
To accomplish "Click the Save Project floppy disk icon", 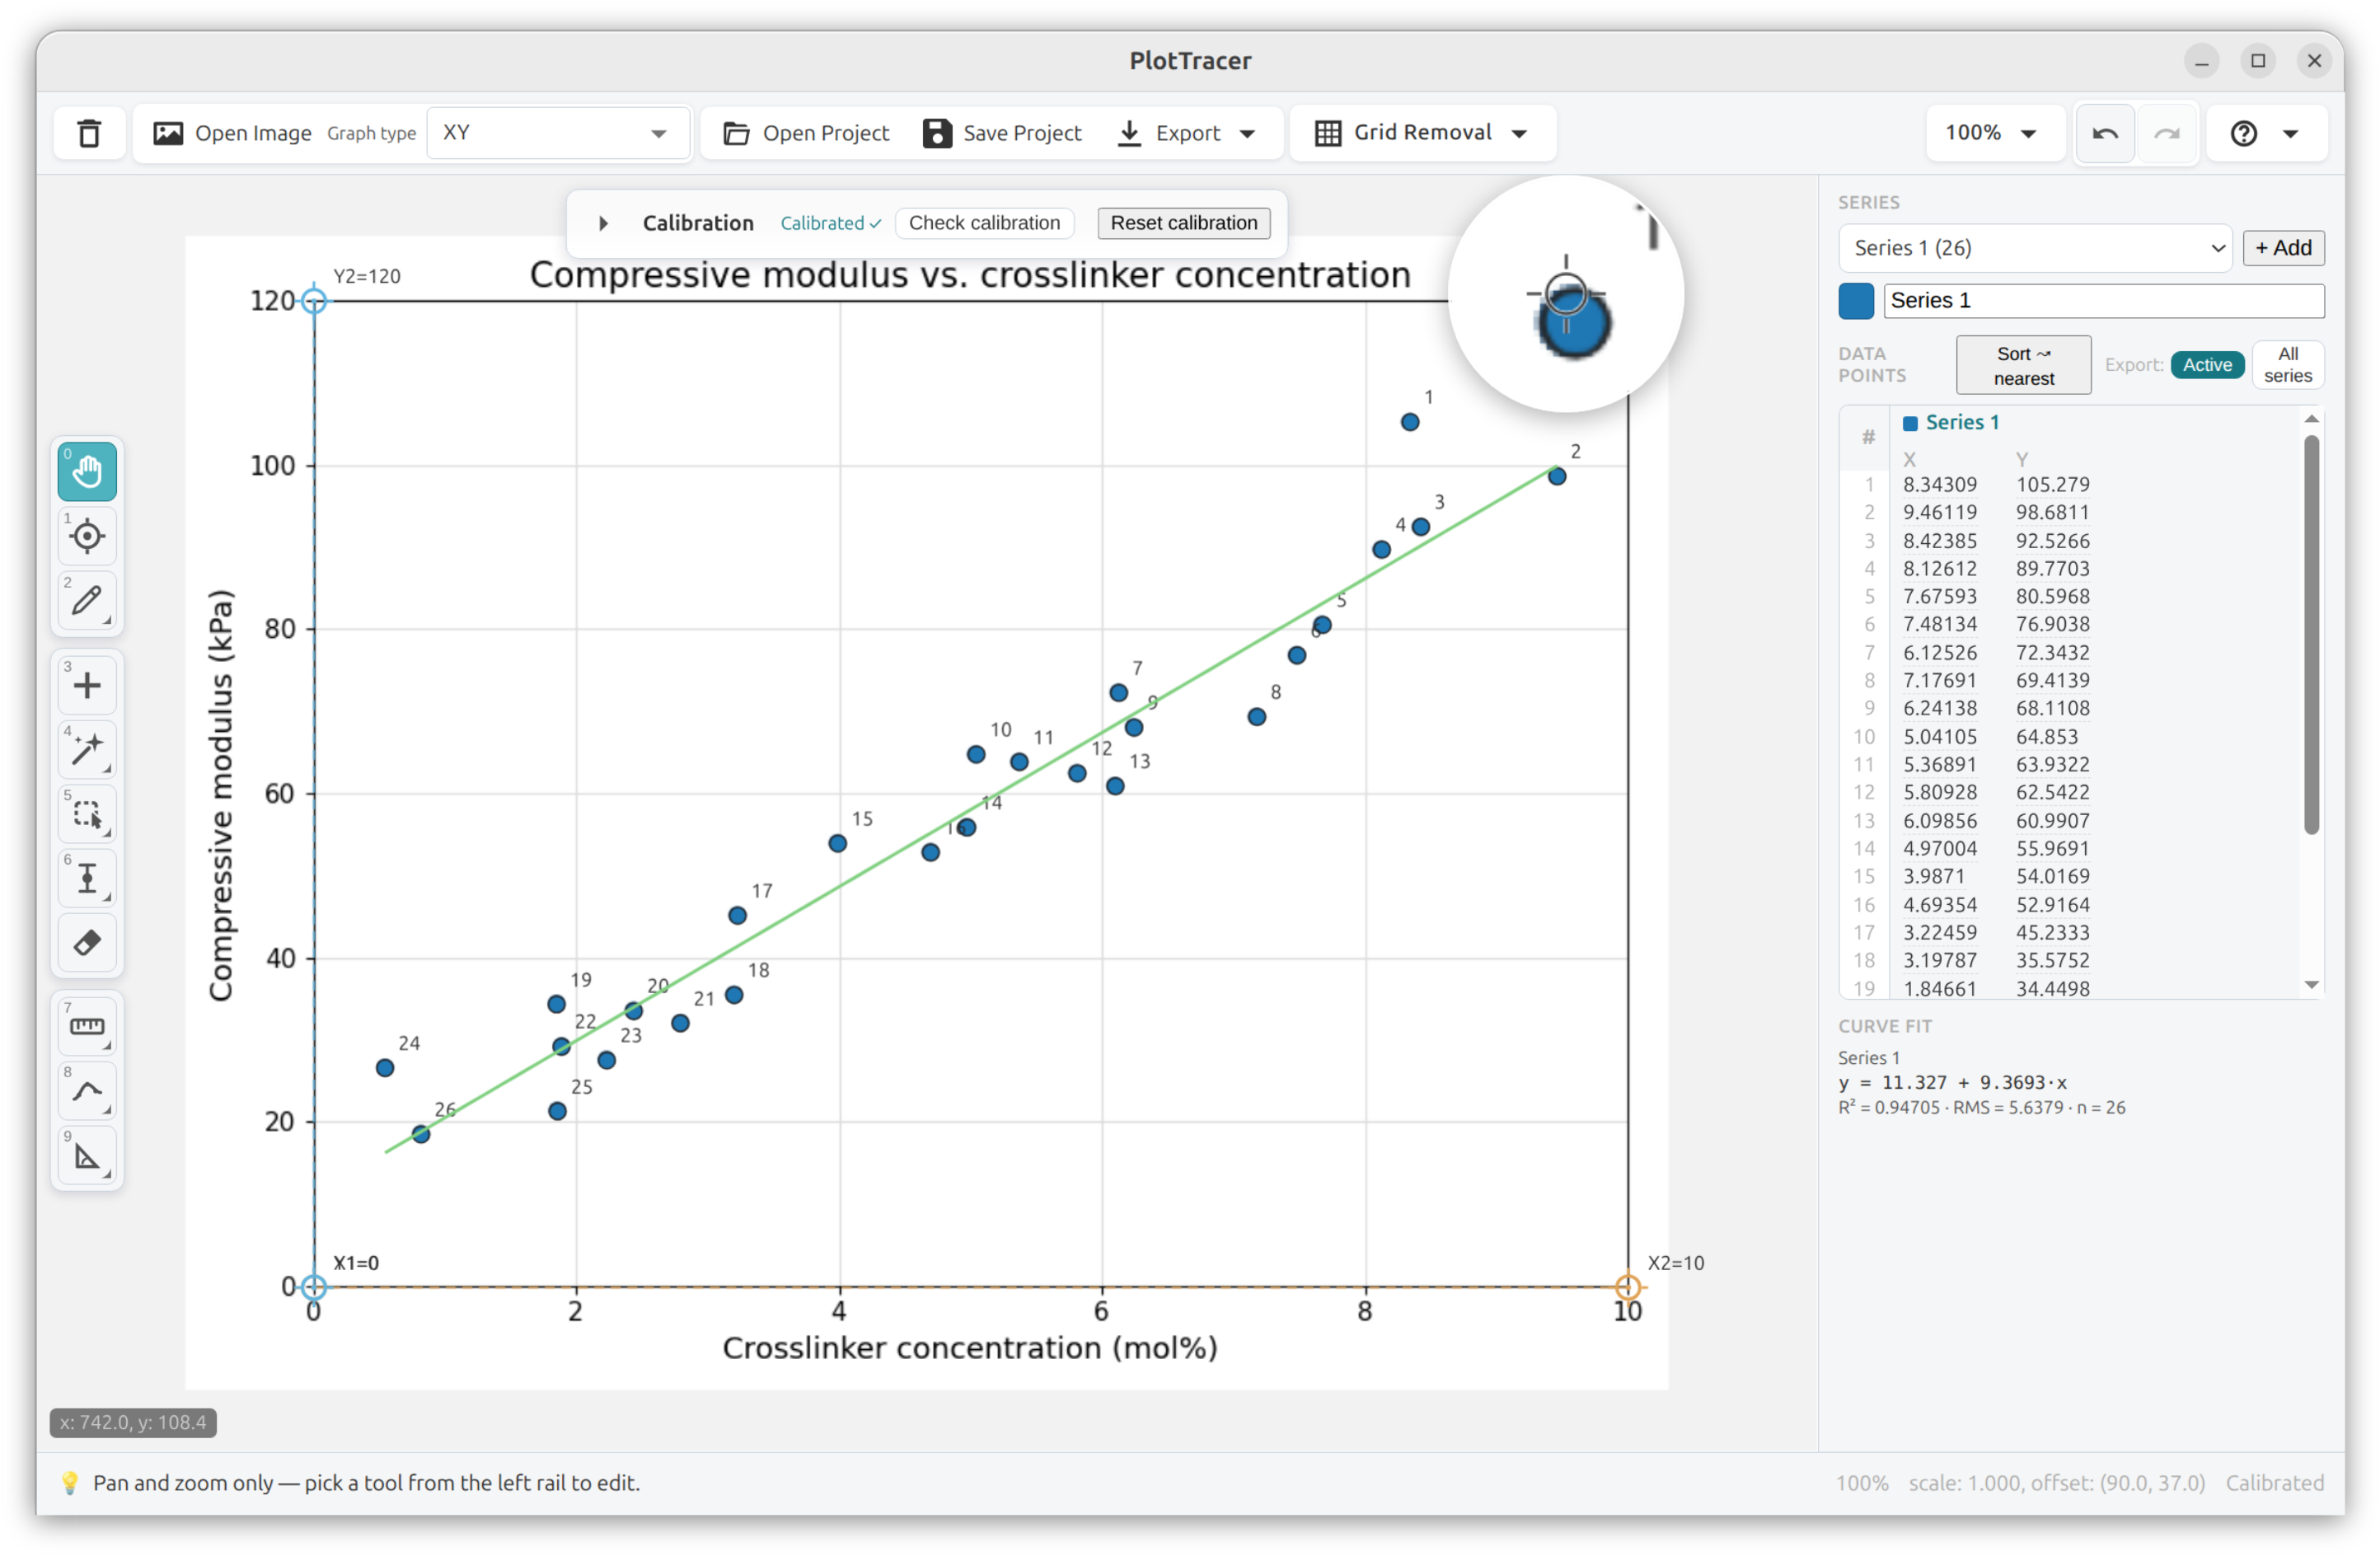I will pos(937,133).
